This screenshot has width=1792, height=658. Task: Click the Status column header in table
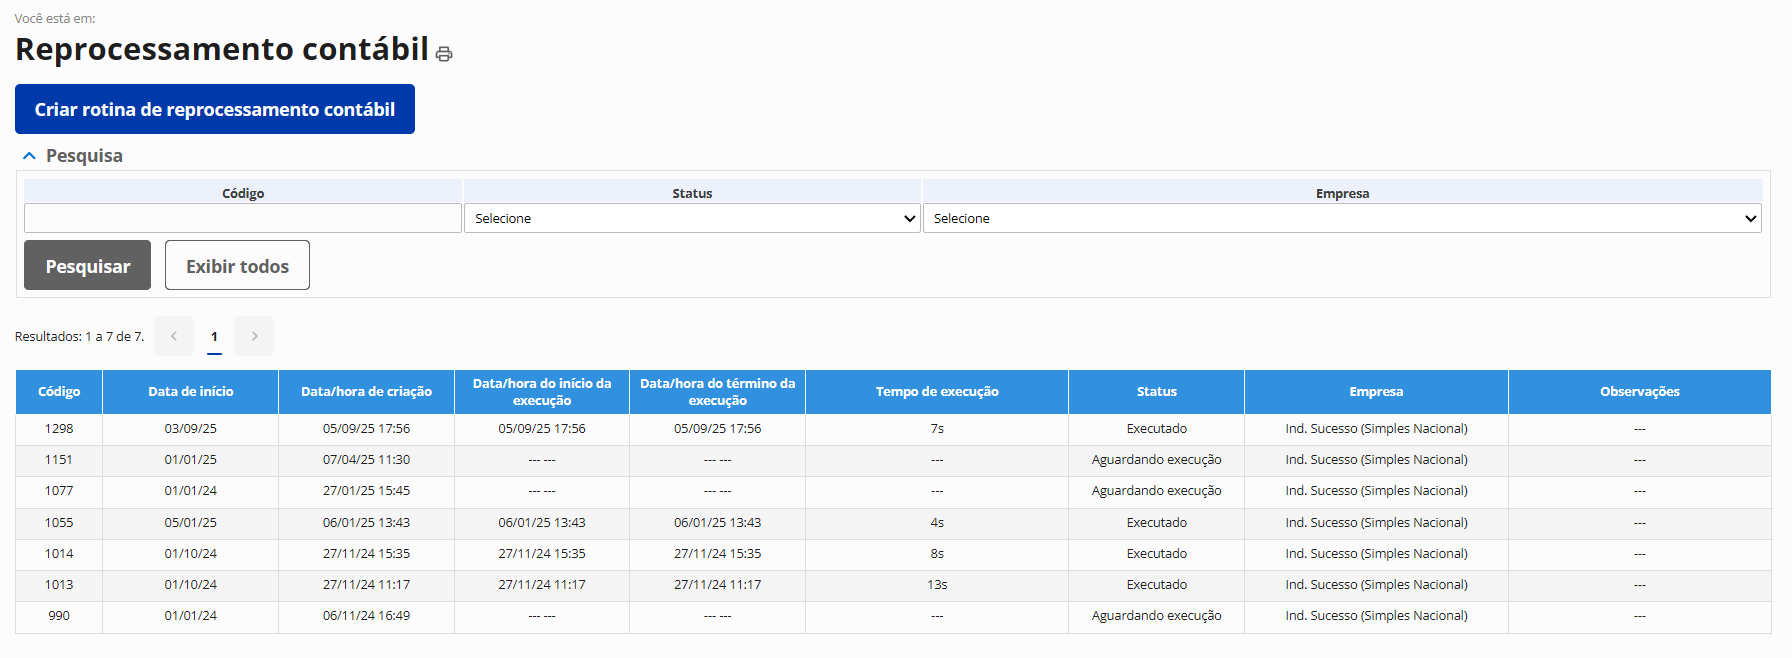coord(1156,392)
